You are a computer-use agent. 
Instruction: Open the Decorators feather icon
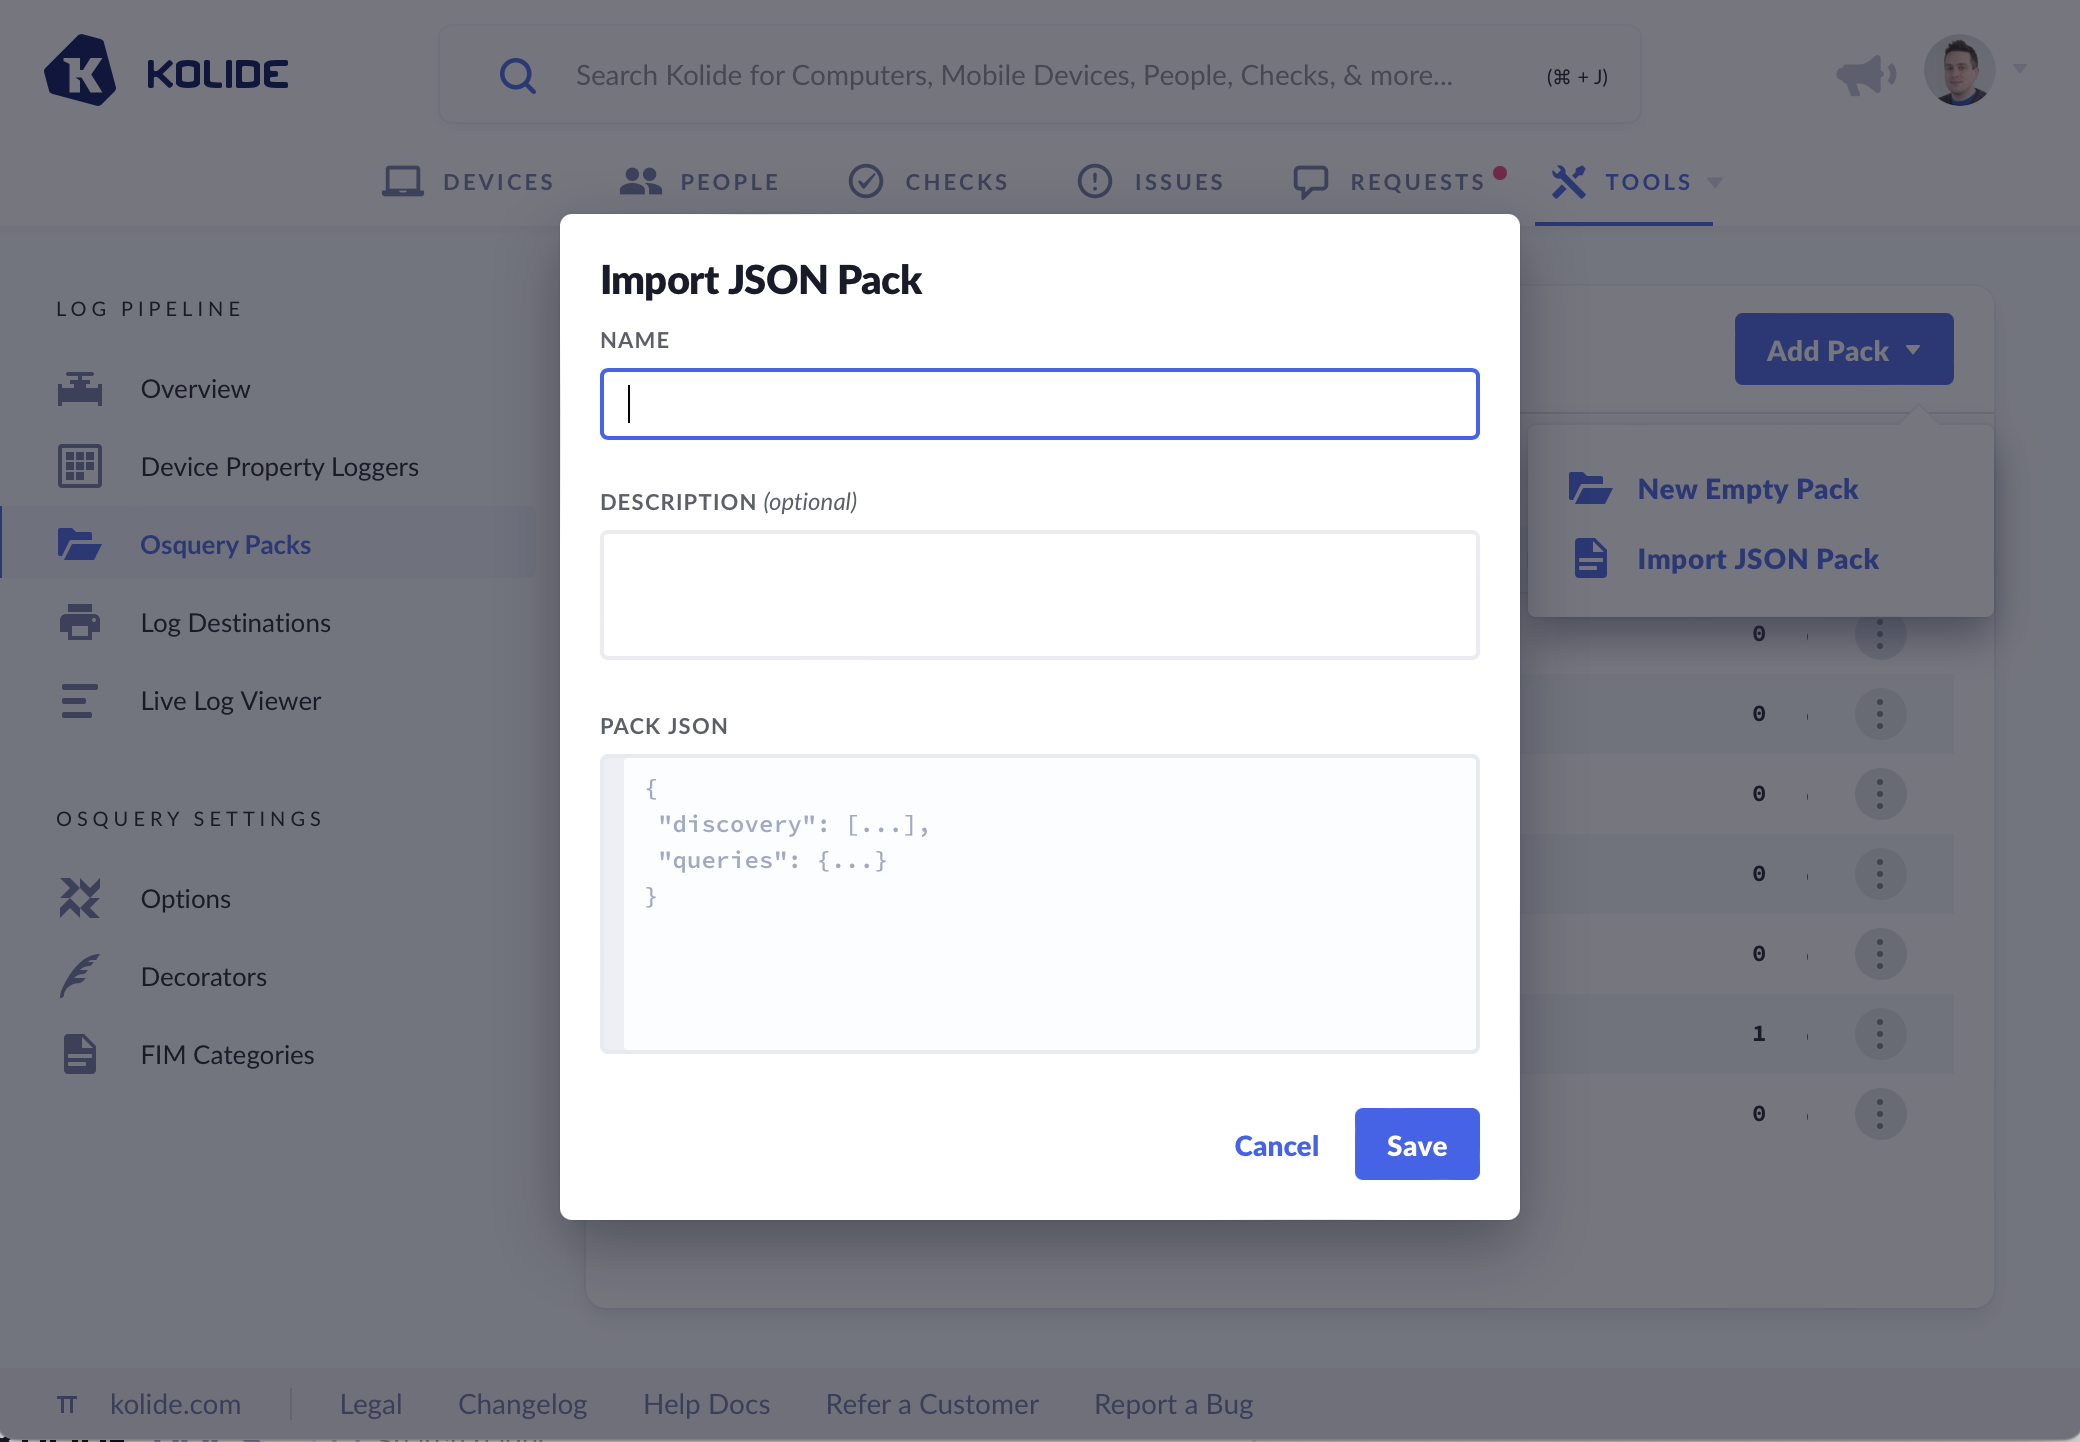click(x=80, y=977)
